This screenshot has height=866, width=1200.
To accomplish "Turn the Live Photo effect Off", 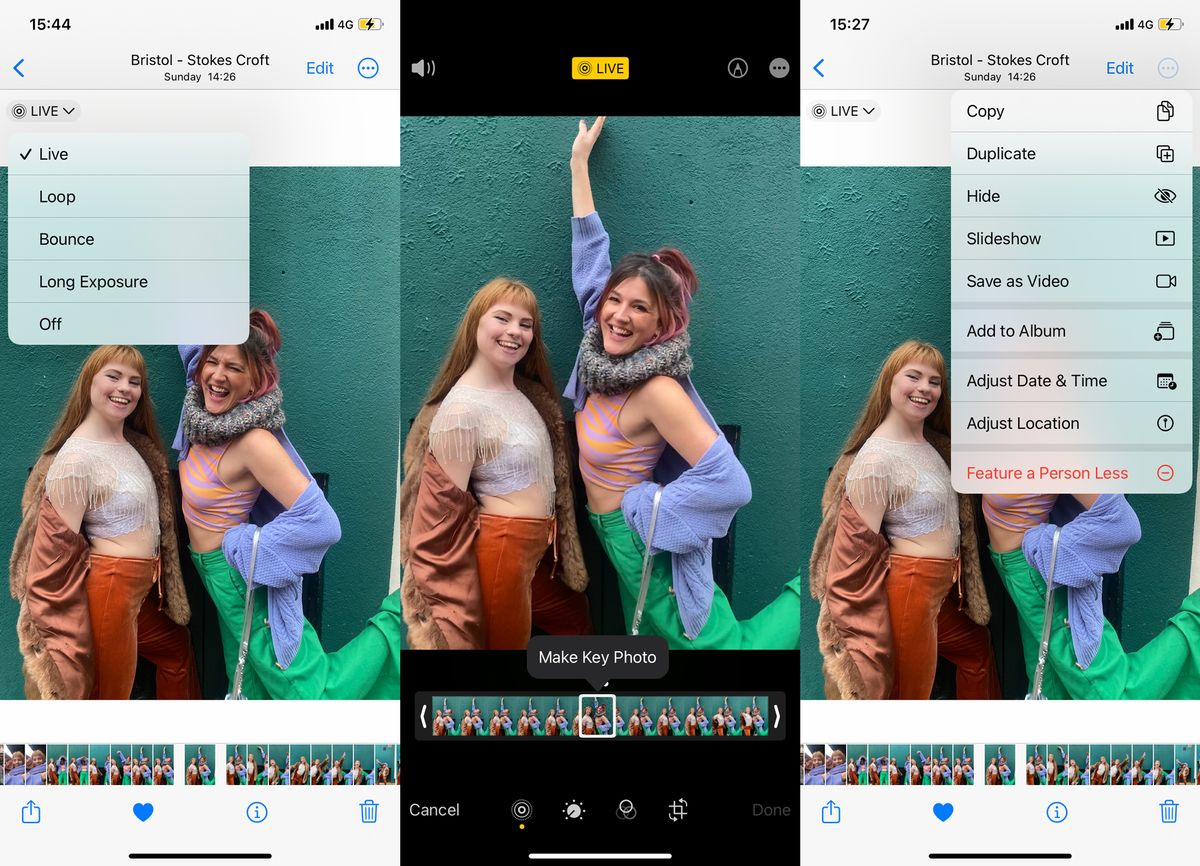I will pyautogui.click(x=50, y=324).
